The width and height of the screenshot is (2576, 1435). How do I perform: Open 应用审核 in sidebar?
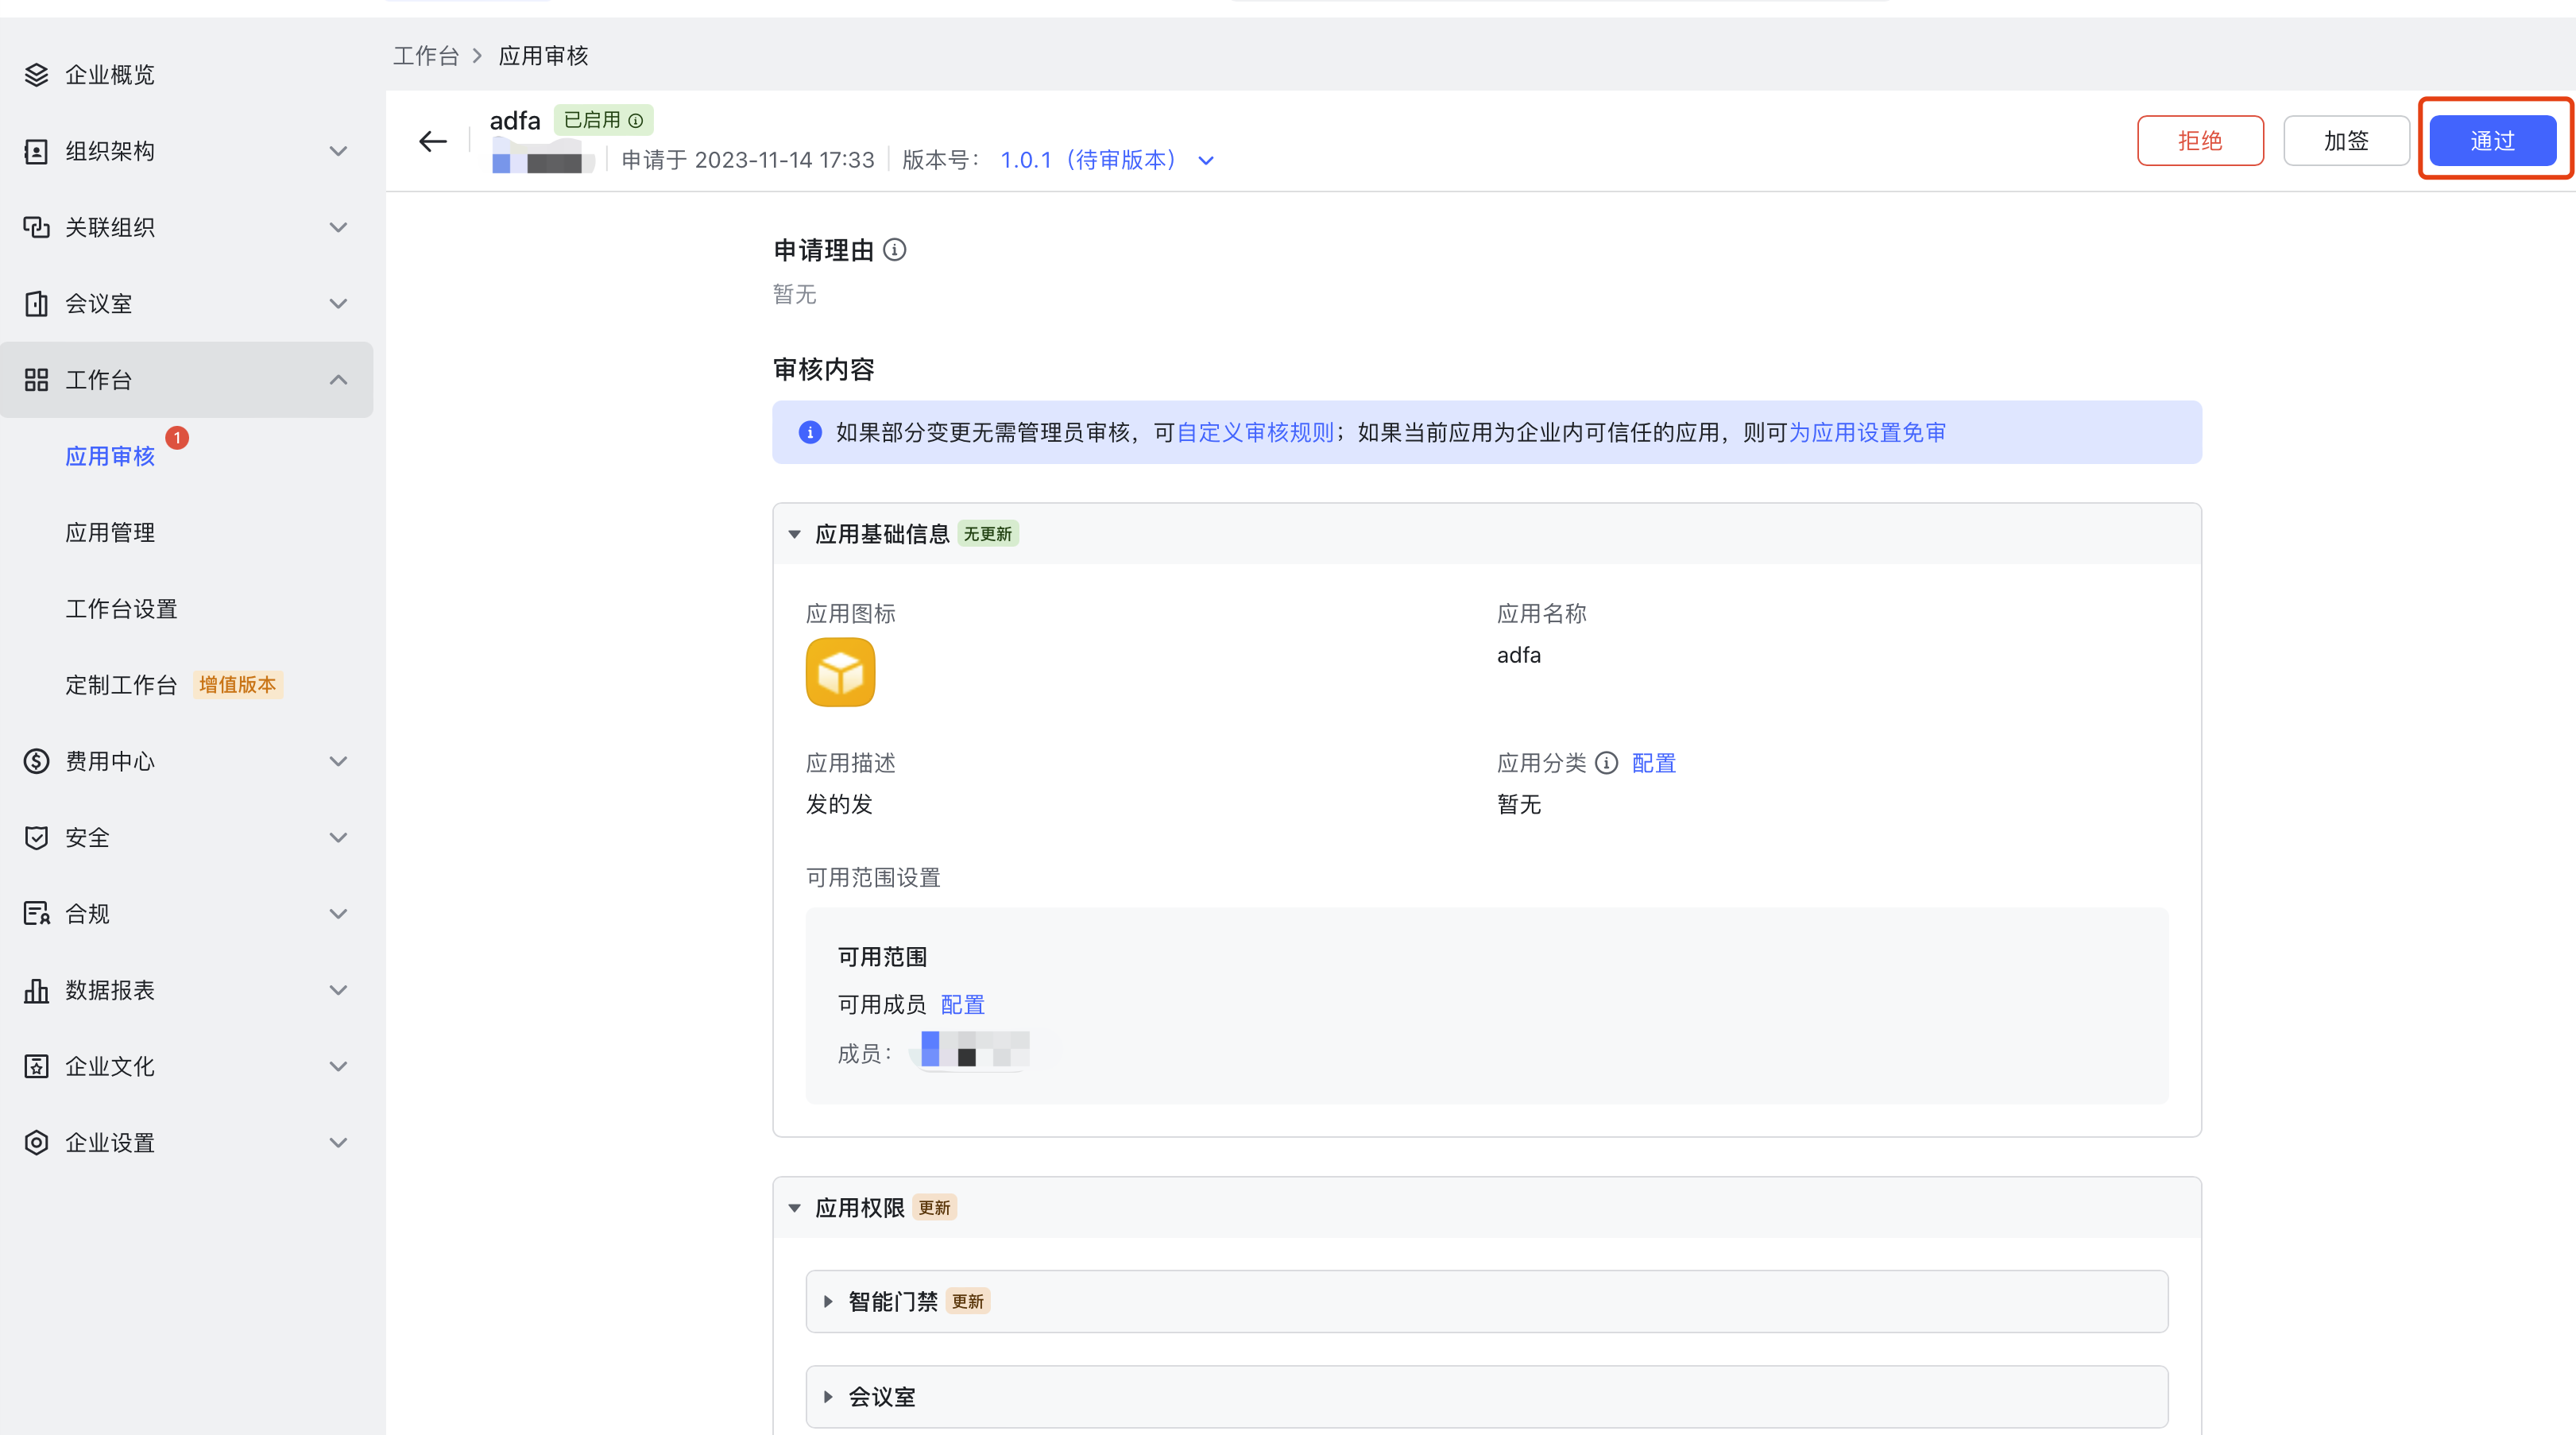click(x=110, y=456)
